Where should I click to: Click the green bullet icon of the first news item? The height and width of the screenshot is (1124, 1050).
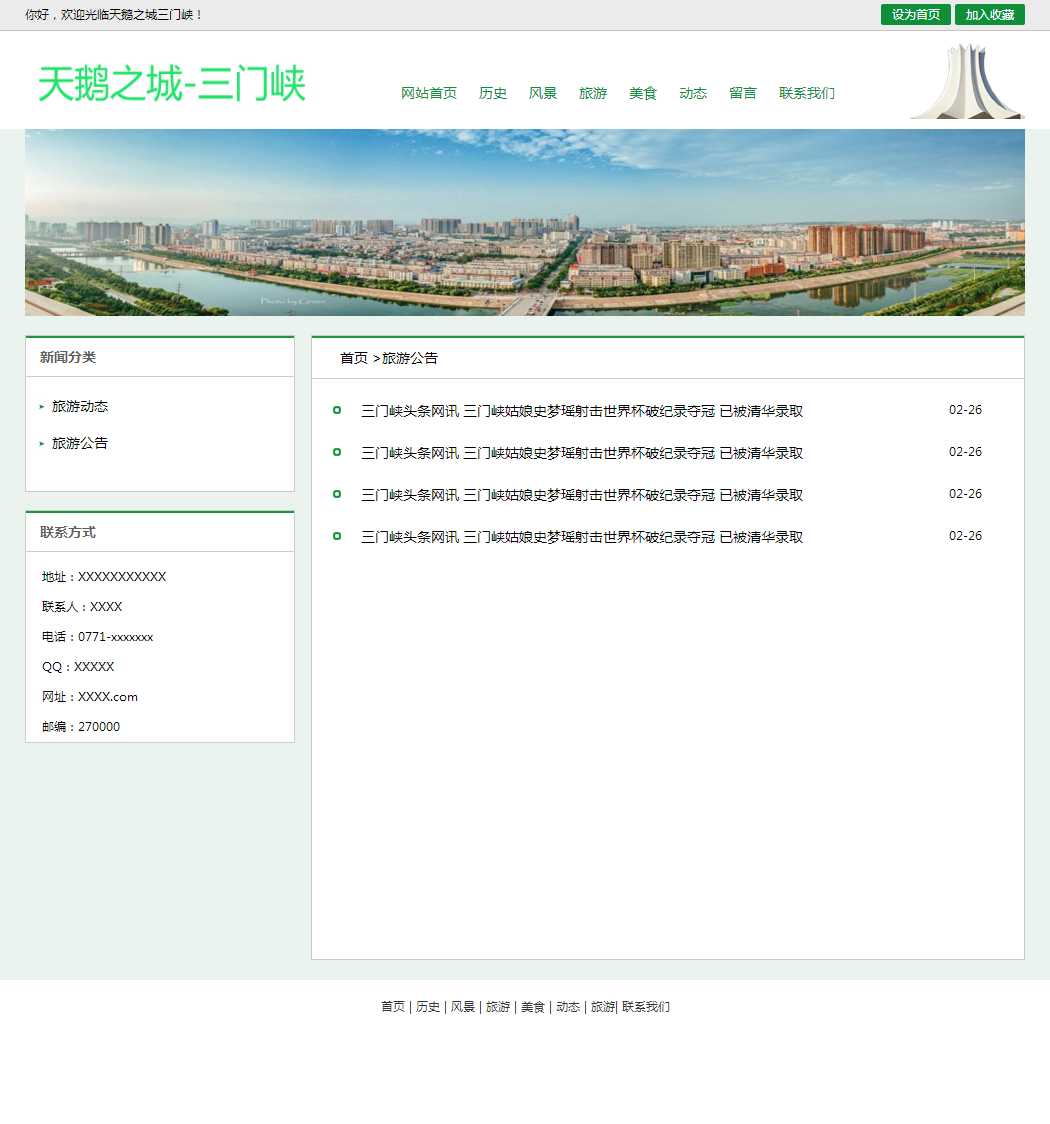[337, 411]
